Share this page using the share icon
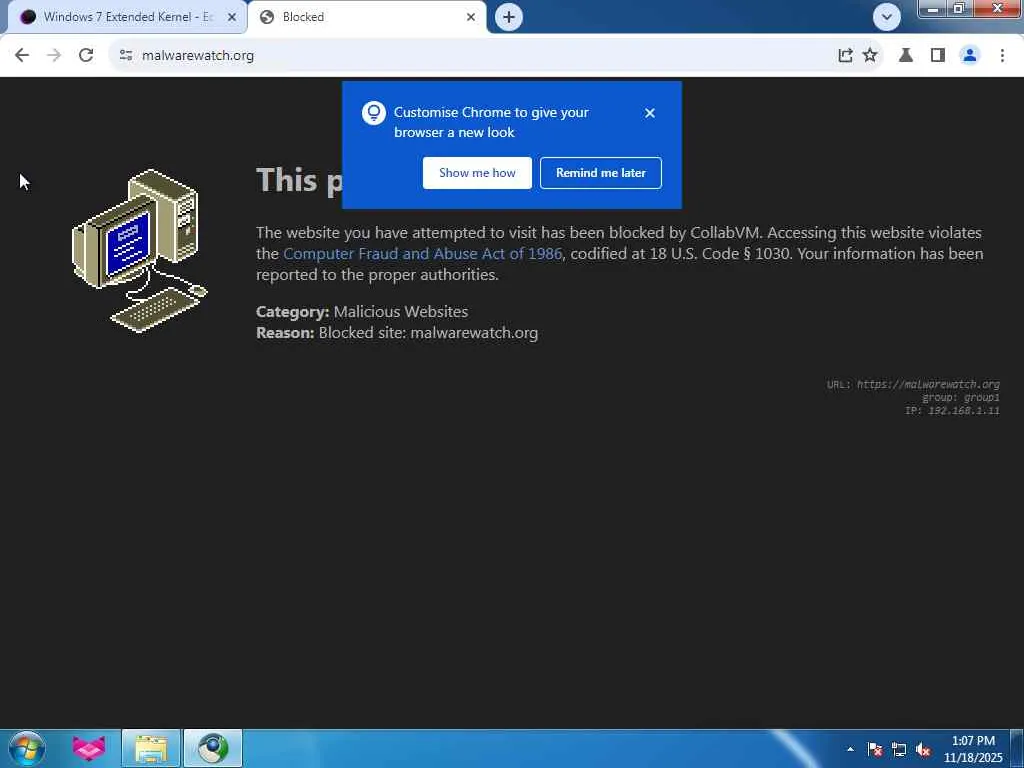Screen dimensions: 1024x768 pos(845,56)
